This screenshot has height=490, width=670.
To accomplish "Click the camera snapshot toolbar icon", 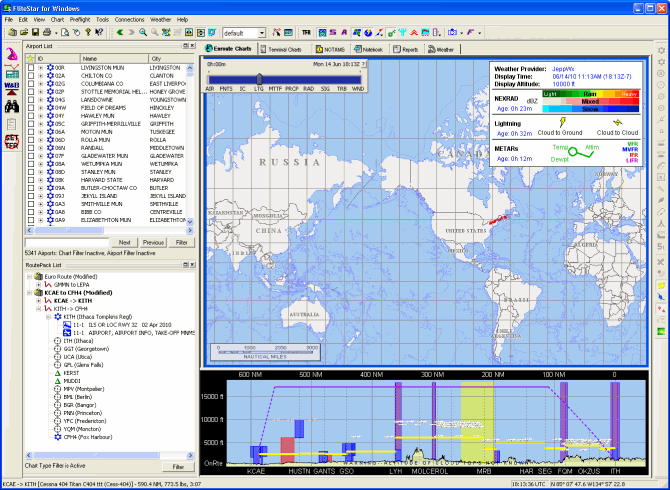I will click(x=453, y=32).
